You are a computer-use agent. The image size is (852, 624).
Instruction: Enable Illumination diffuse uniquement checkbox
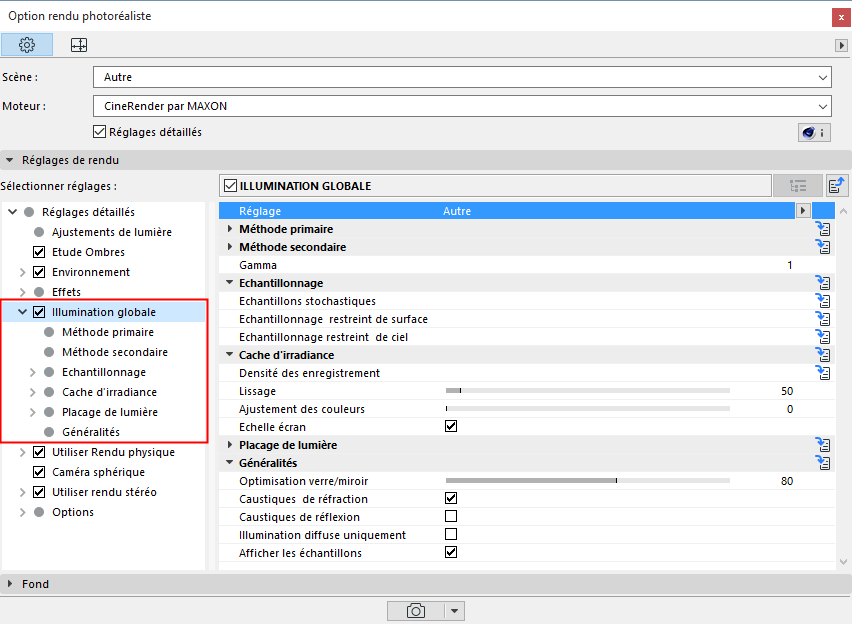pos(451,534)
